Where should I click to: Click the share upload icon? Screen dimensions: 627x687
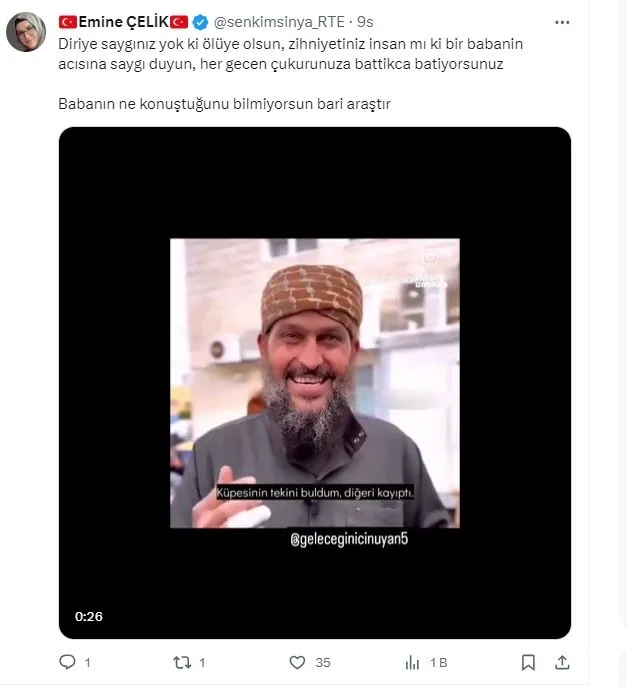(x=562, y=662)
